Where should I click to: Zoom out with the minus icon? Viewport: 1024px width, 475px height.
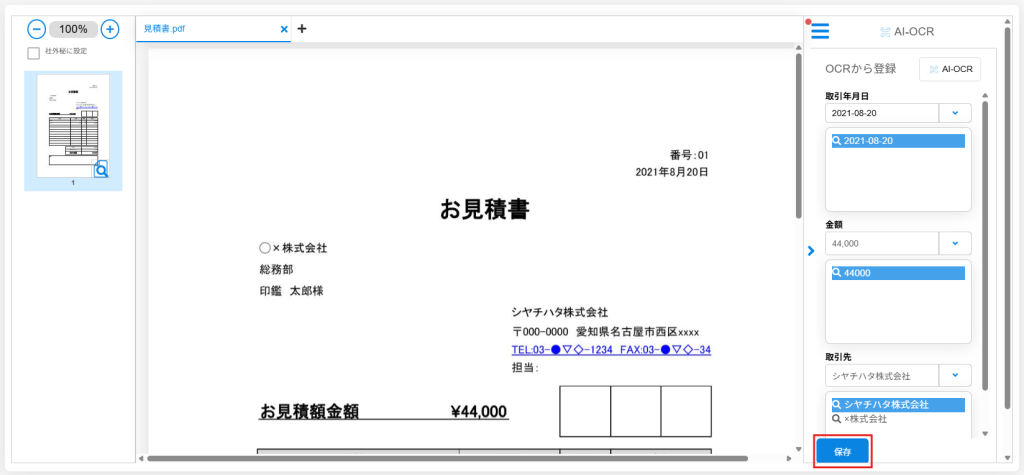37,29
